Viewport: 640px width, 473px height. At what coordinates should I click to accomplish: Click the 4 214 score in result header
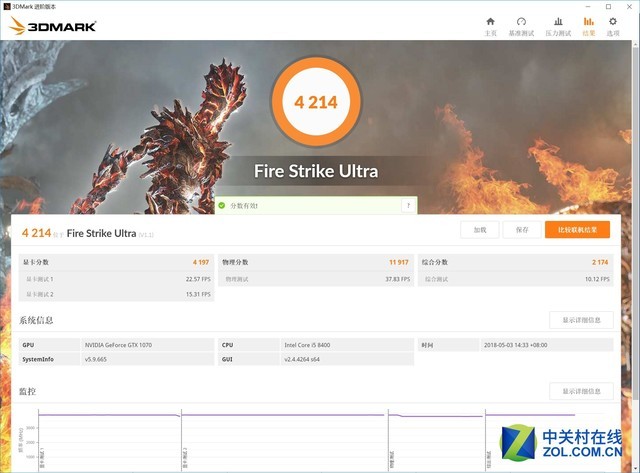(x=36, y=233)
